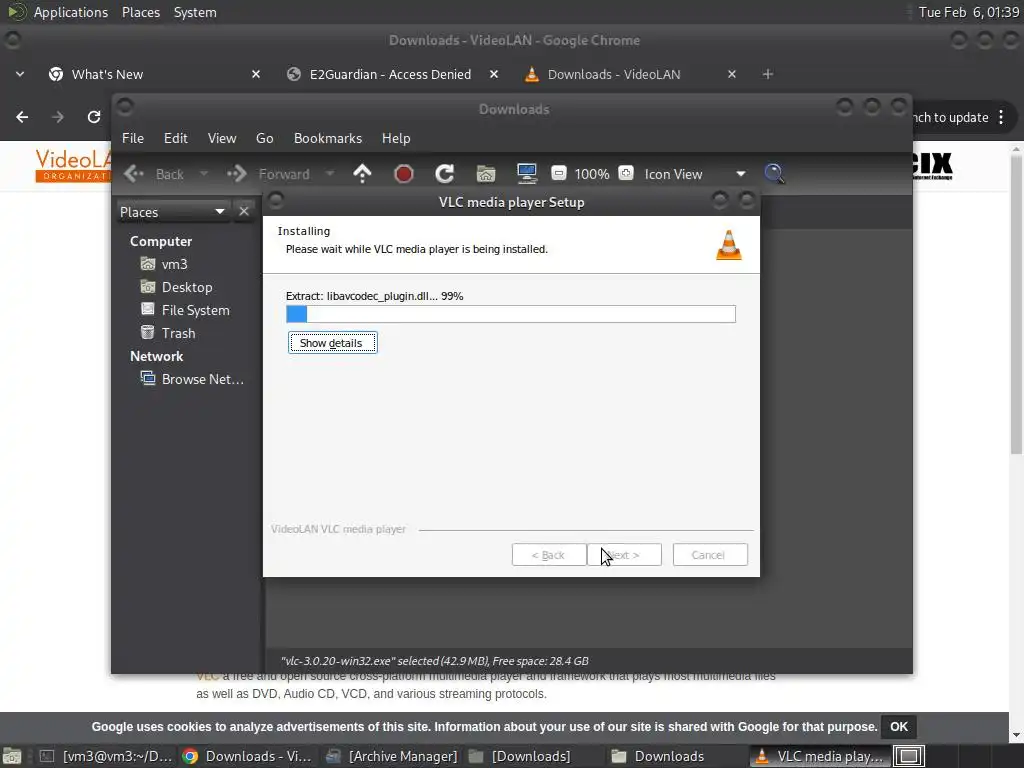
Task: Open the File menu in Downloads window
Action: point(133,138)
